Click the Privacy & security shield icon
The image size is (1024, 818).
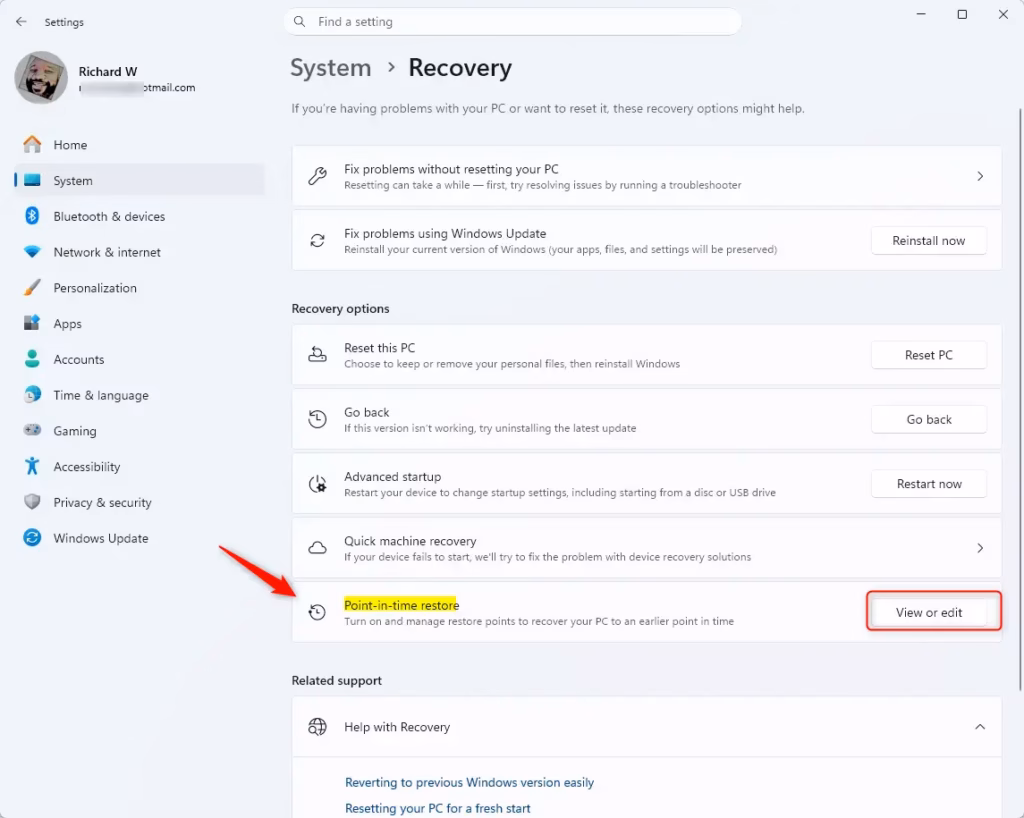tap(32, 501)
